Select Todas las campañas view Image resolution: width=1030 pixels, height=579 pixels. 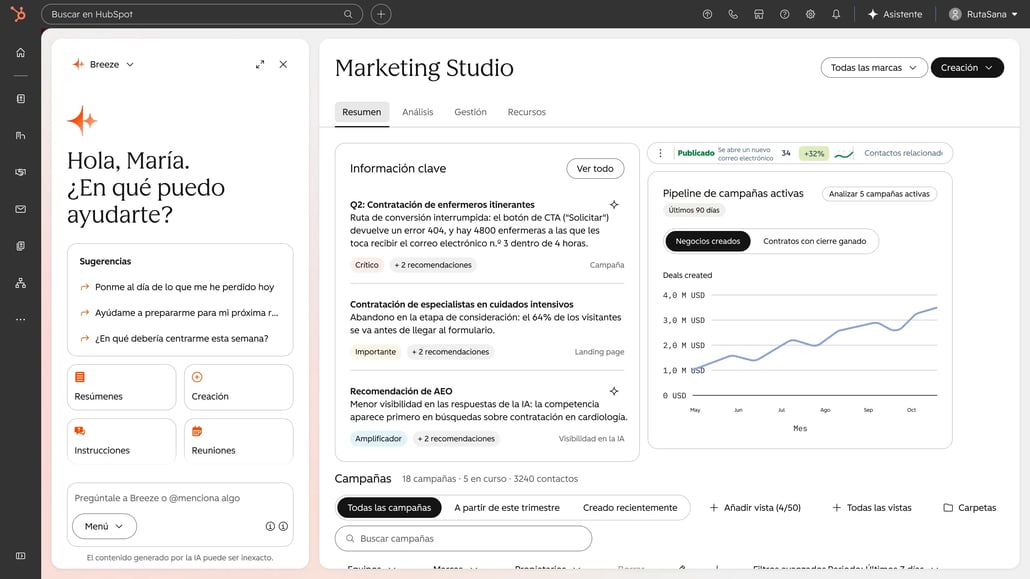(389, 507)
